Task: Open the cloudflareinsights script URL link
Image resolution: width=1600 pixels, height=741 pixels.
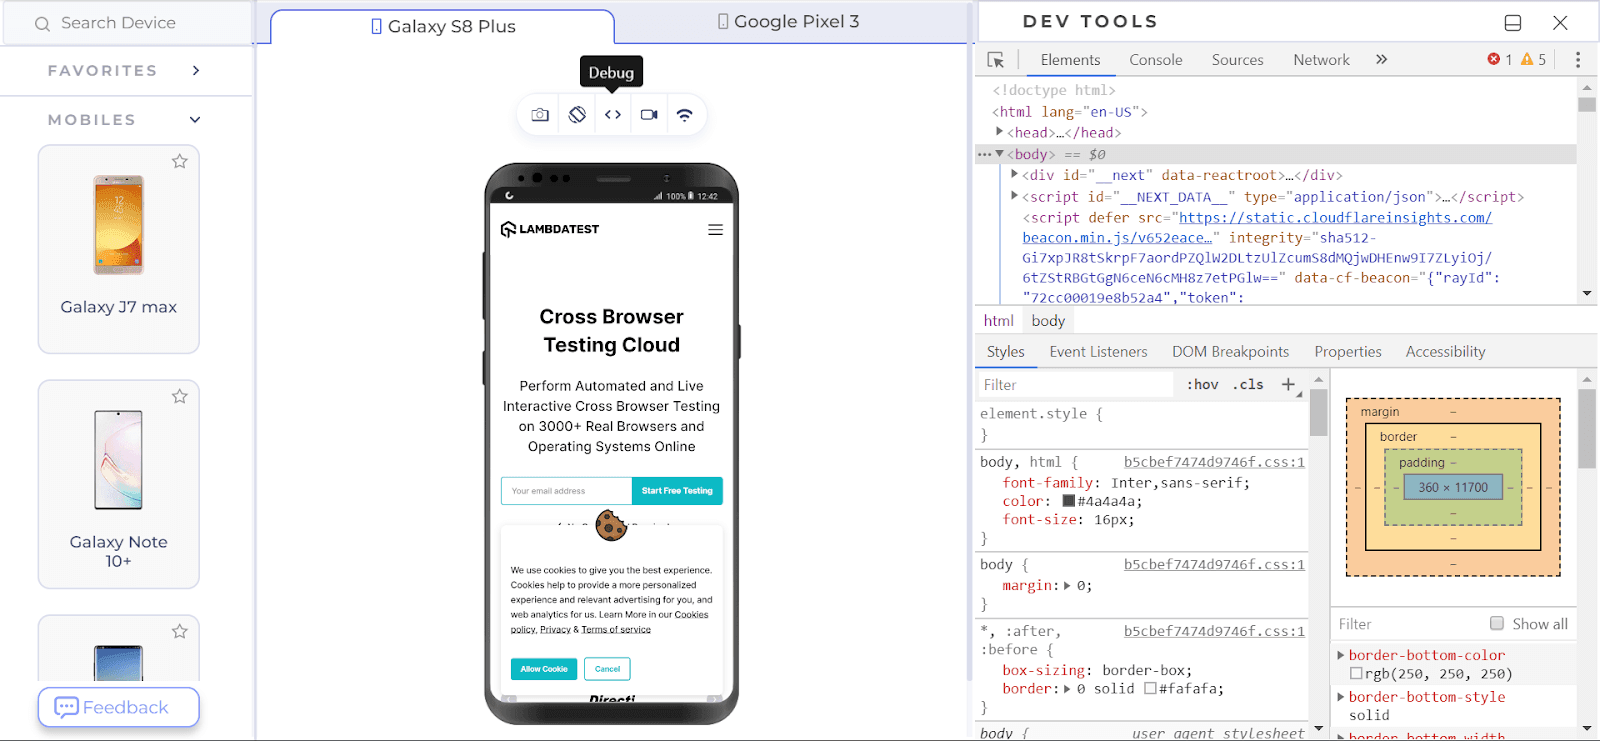Action: 1257,228
